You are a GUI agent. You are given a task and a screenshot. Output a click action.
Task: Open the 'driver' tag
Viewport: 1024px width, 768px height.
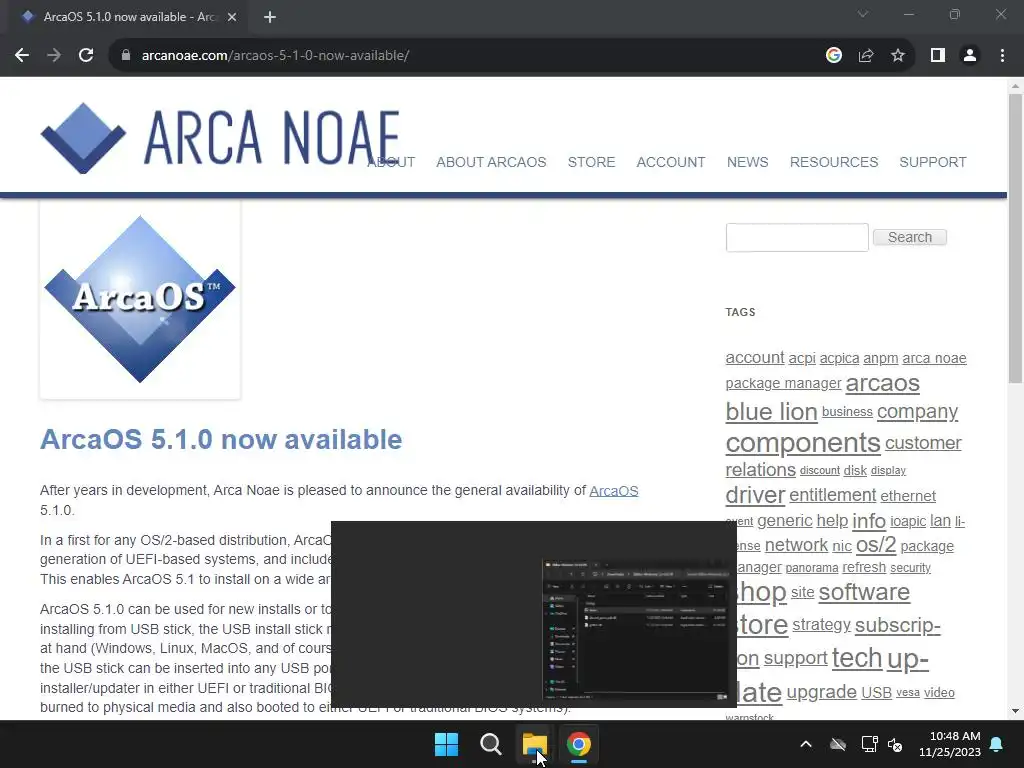(x=755, y=495)
